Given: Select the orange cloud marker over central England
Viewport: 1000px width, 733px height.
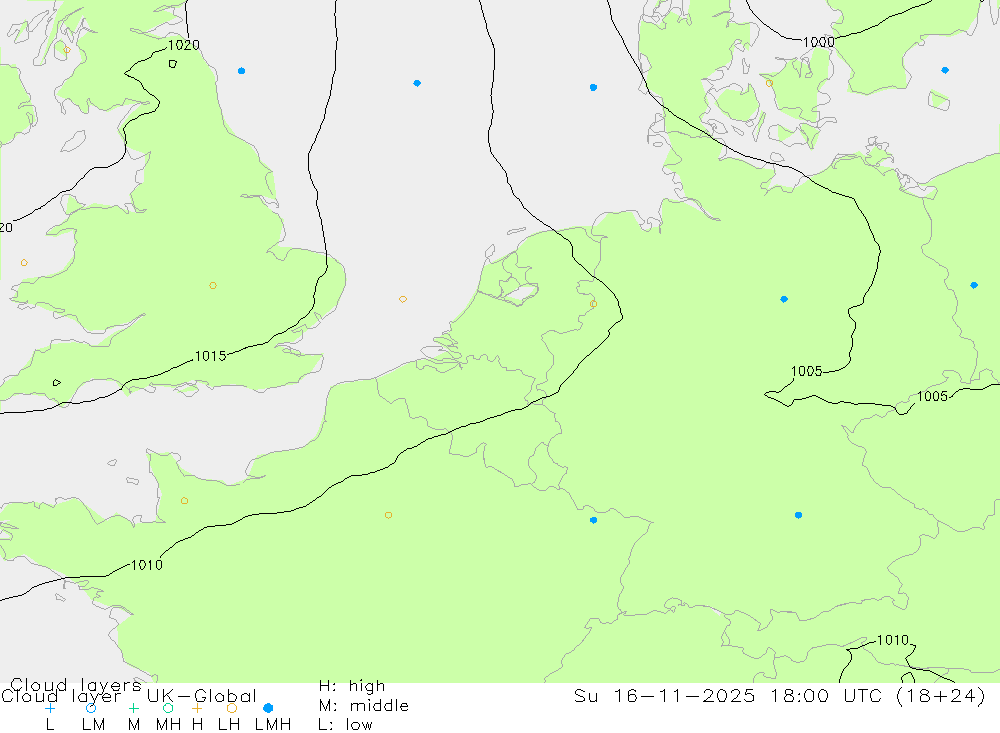Looking at the screenshot, I should click(213, 286).
